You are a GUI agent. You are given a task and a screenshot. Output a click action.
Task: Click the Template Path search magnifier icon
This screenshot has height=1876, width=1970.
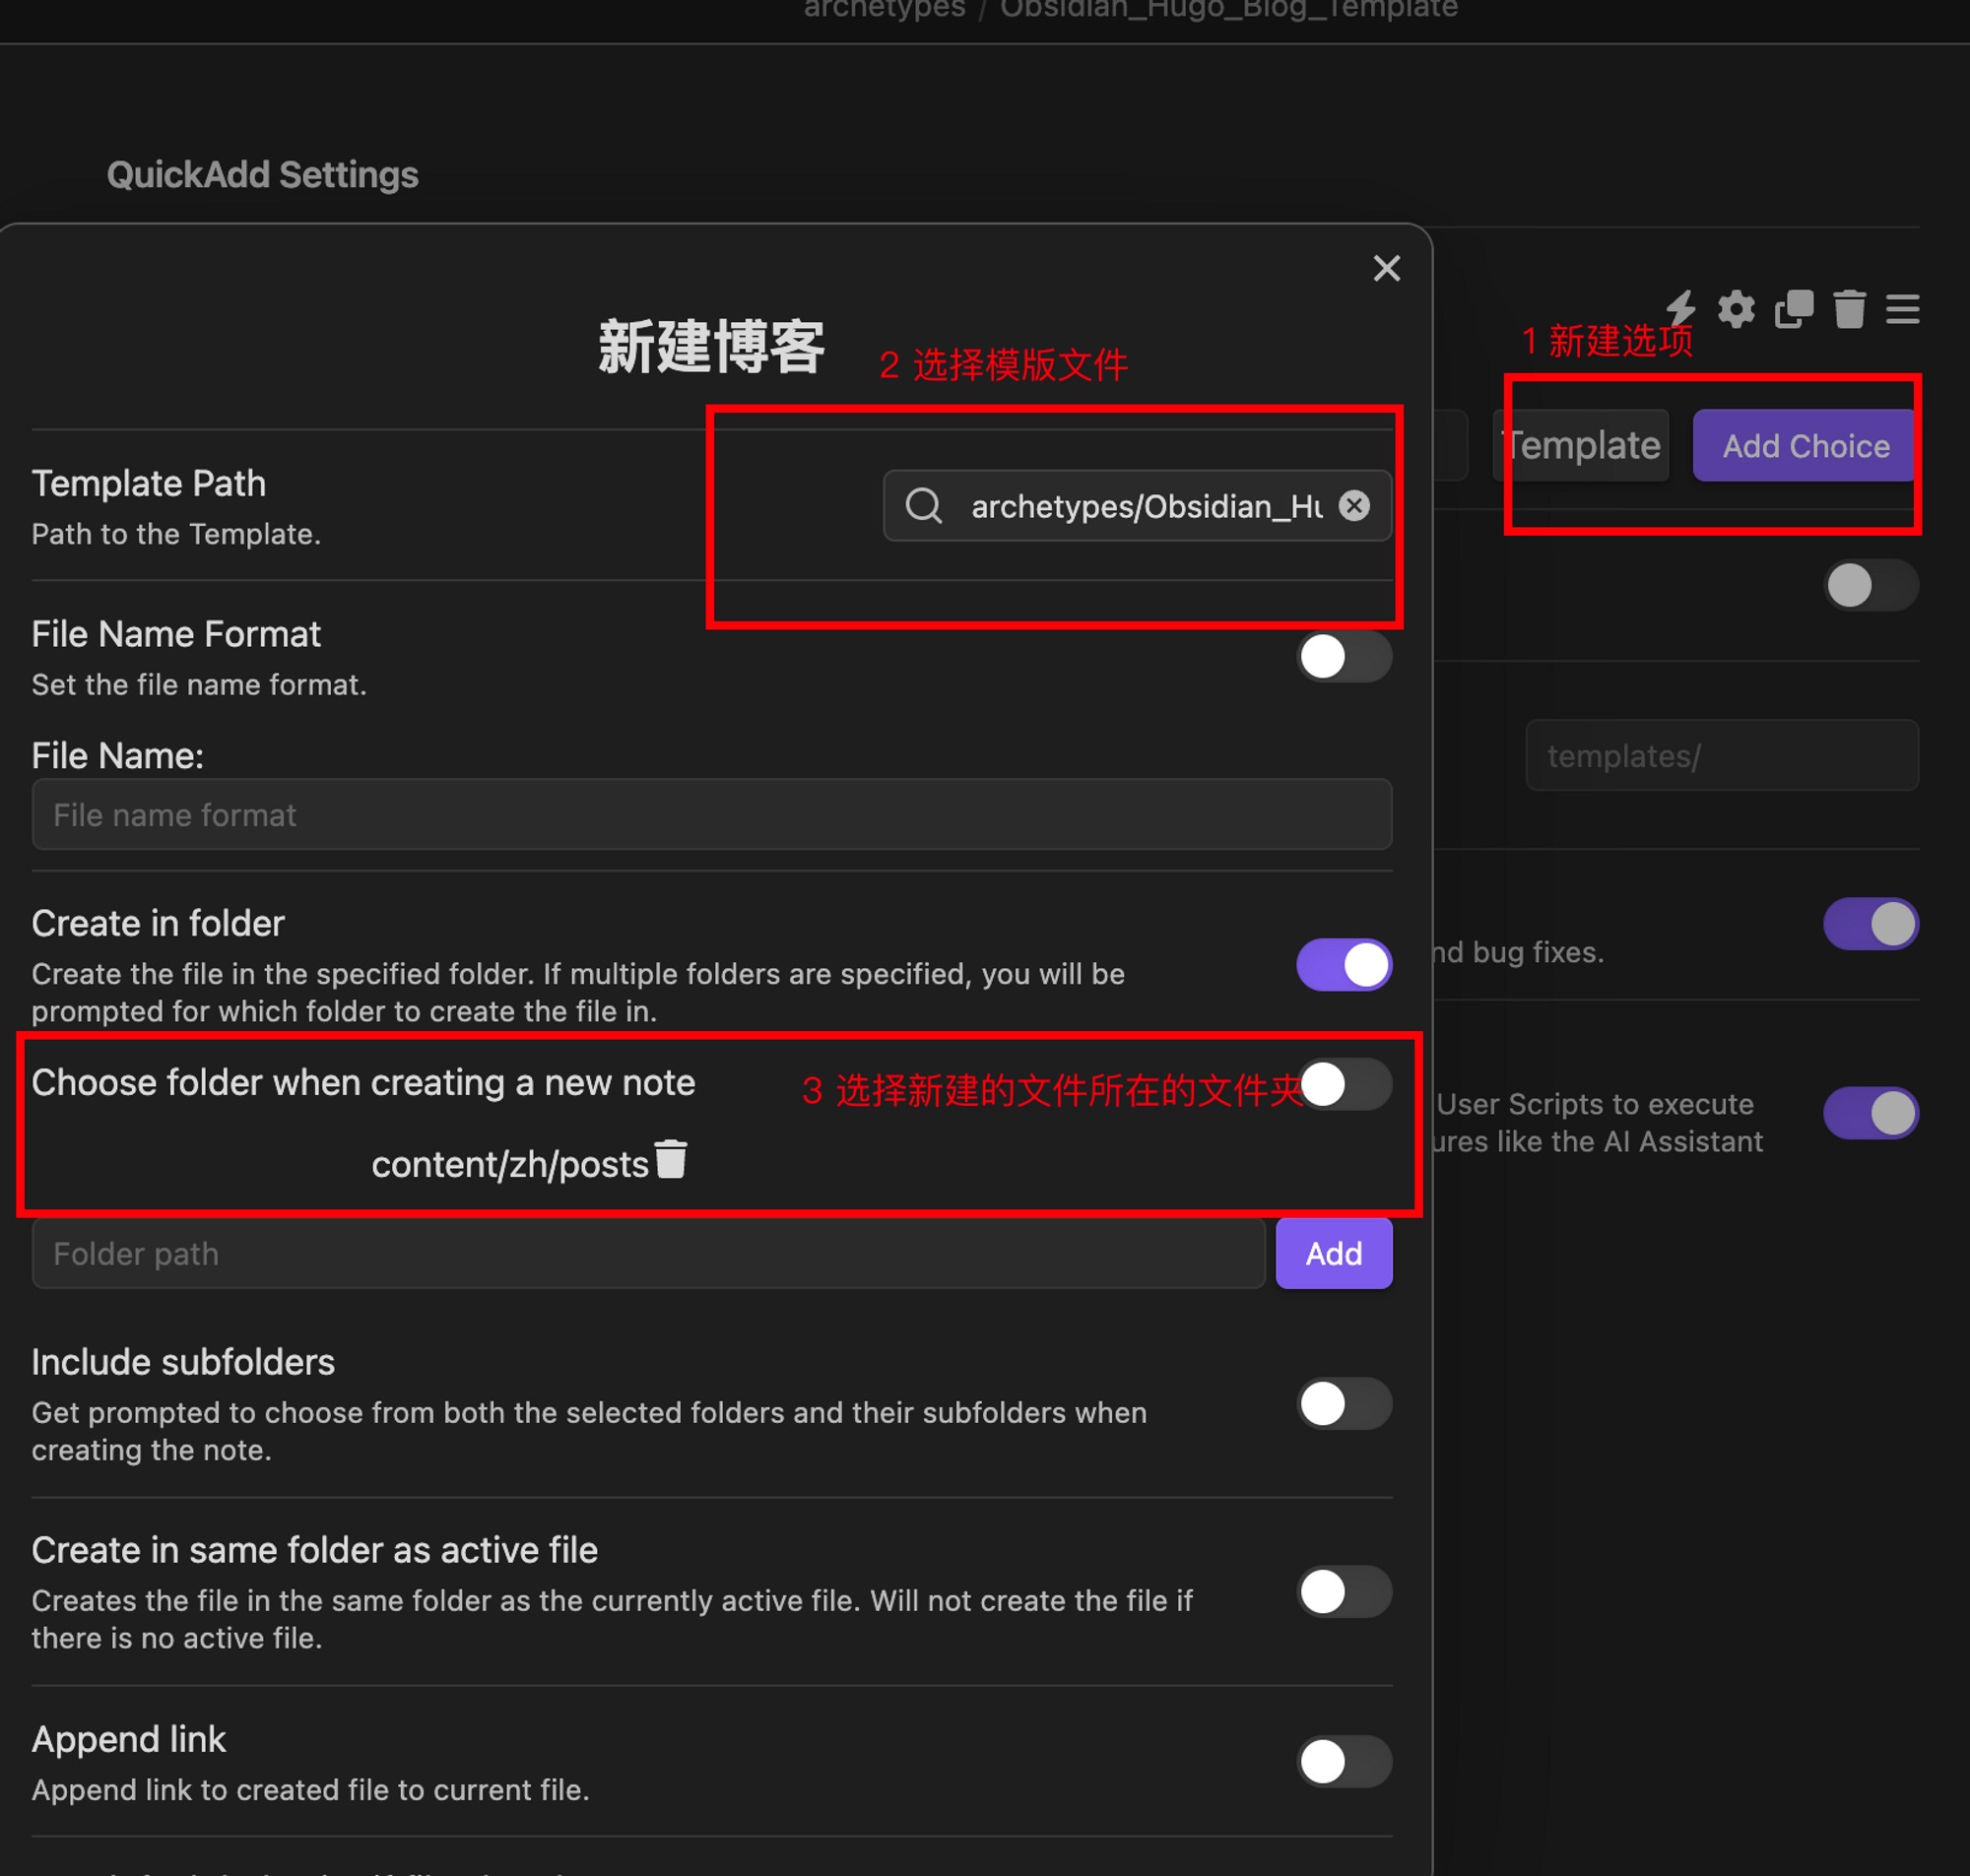(924, 506)
